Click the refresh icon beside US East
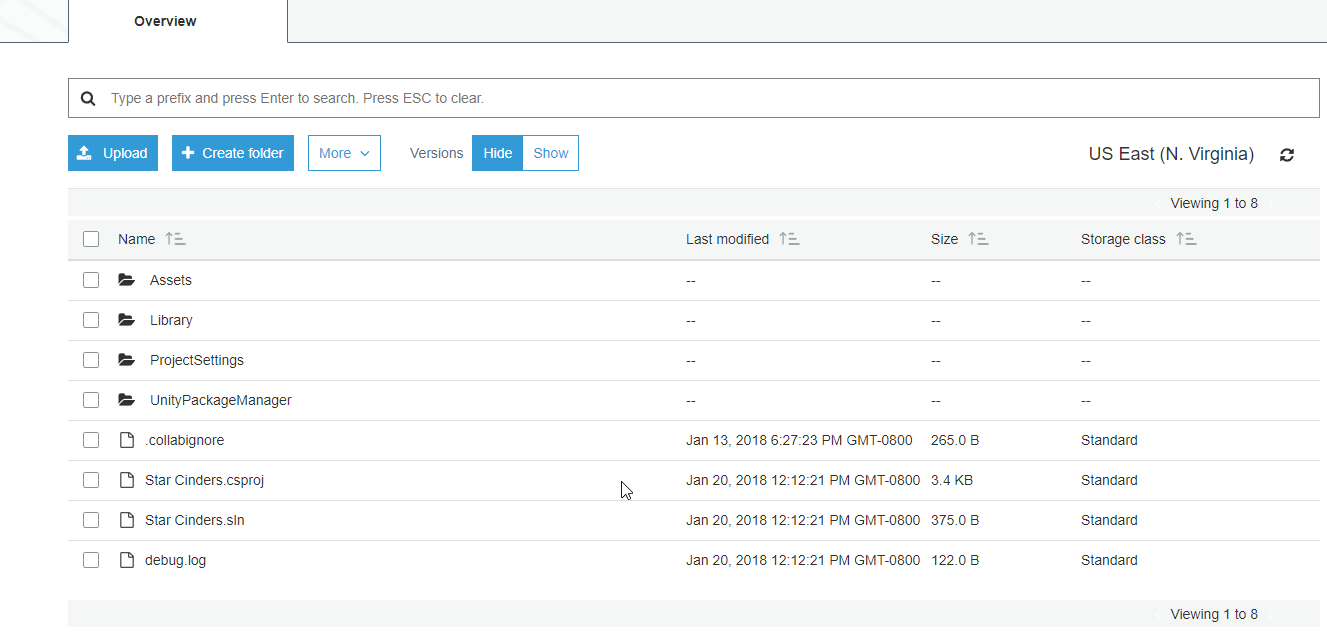The height and width of the screenshot is (637, 1327). click(x=1287, y=155)
